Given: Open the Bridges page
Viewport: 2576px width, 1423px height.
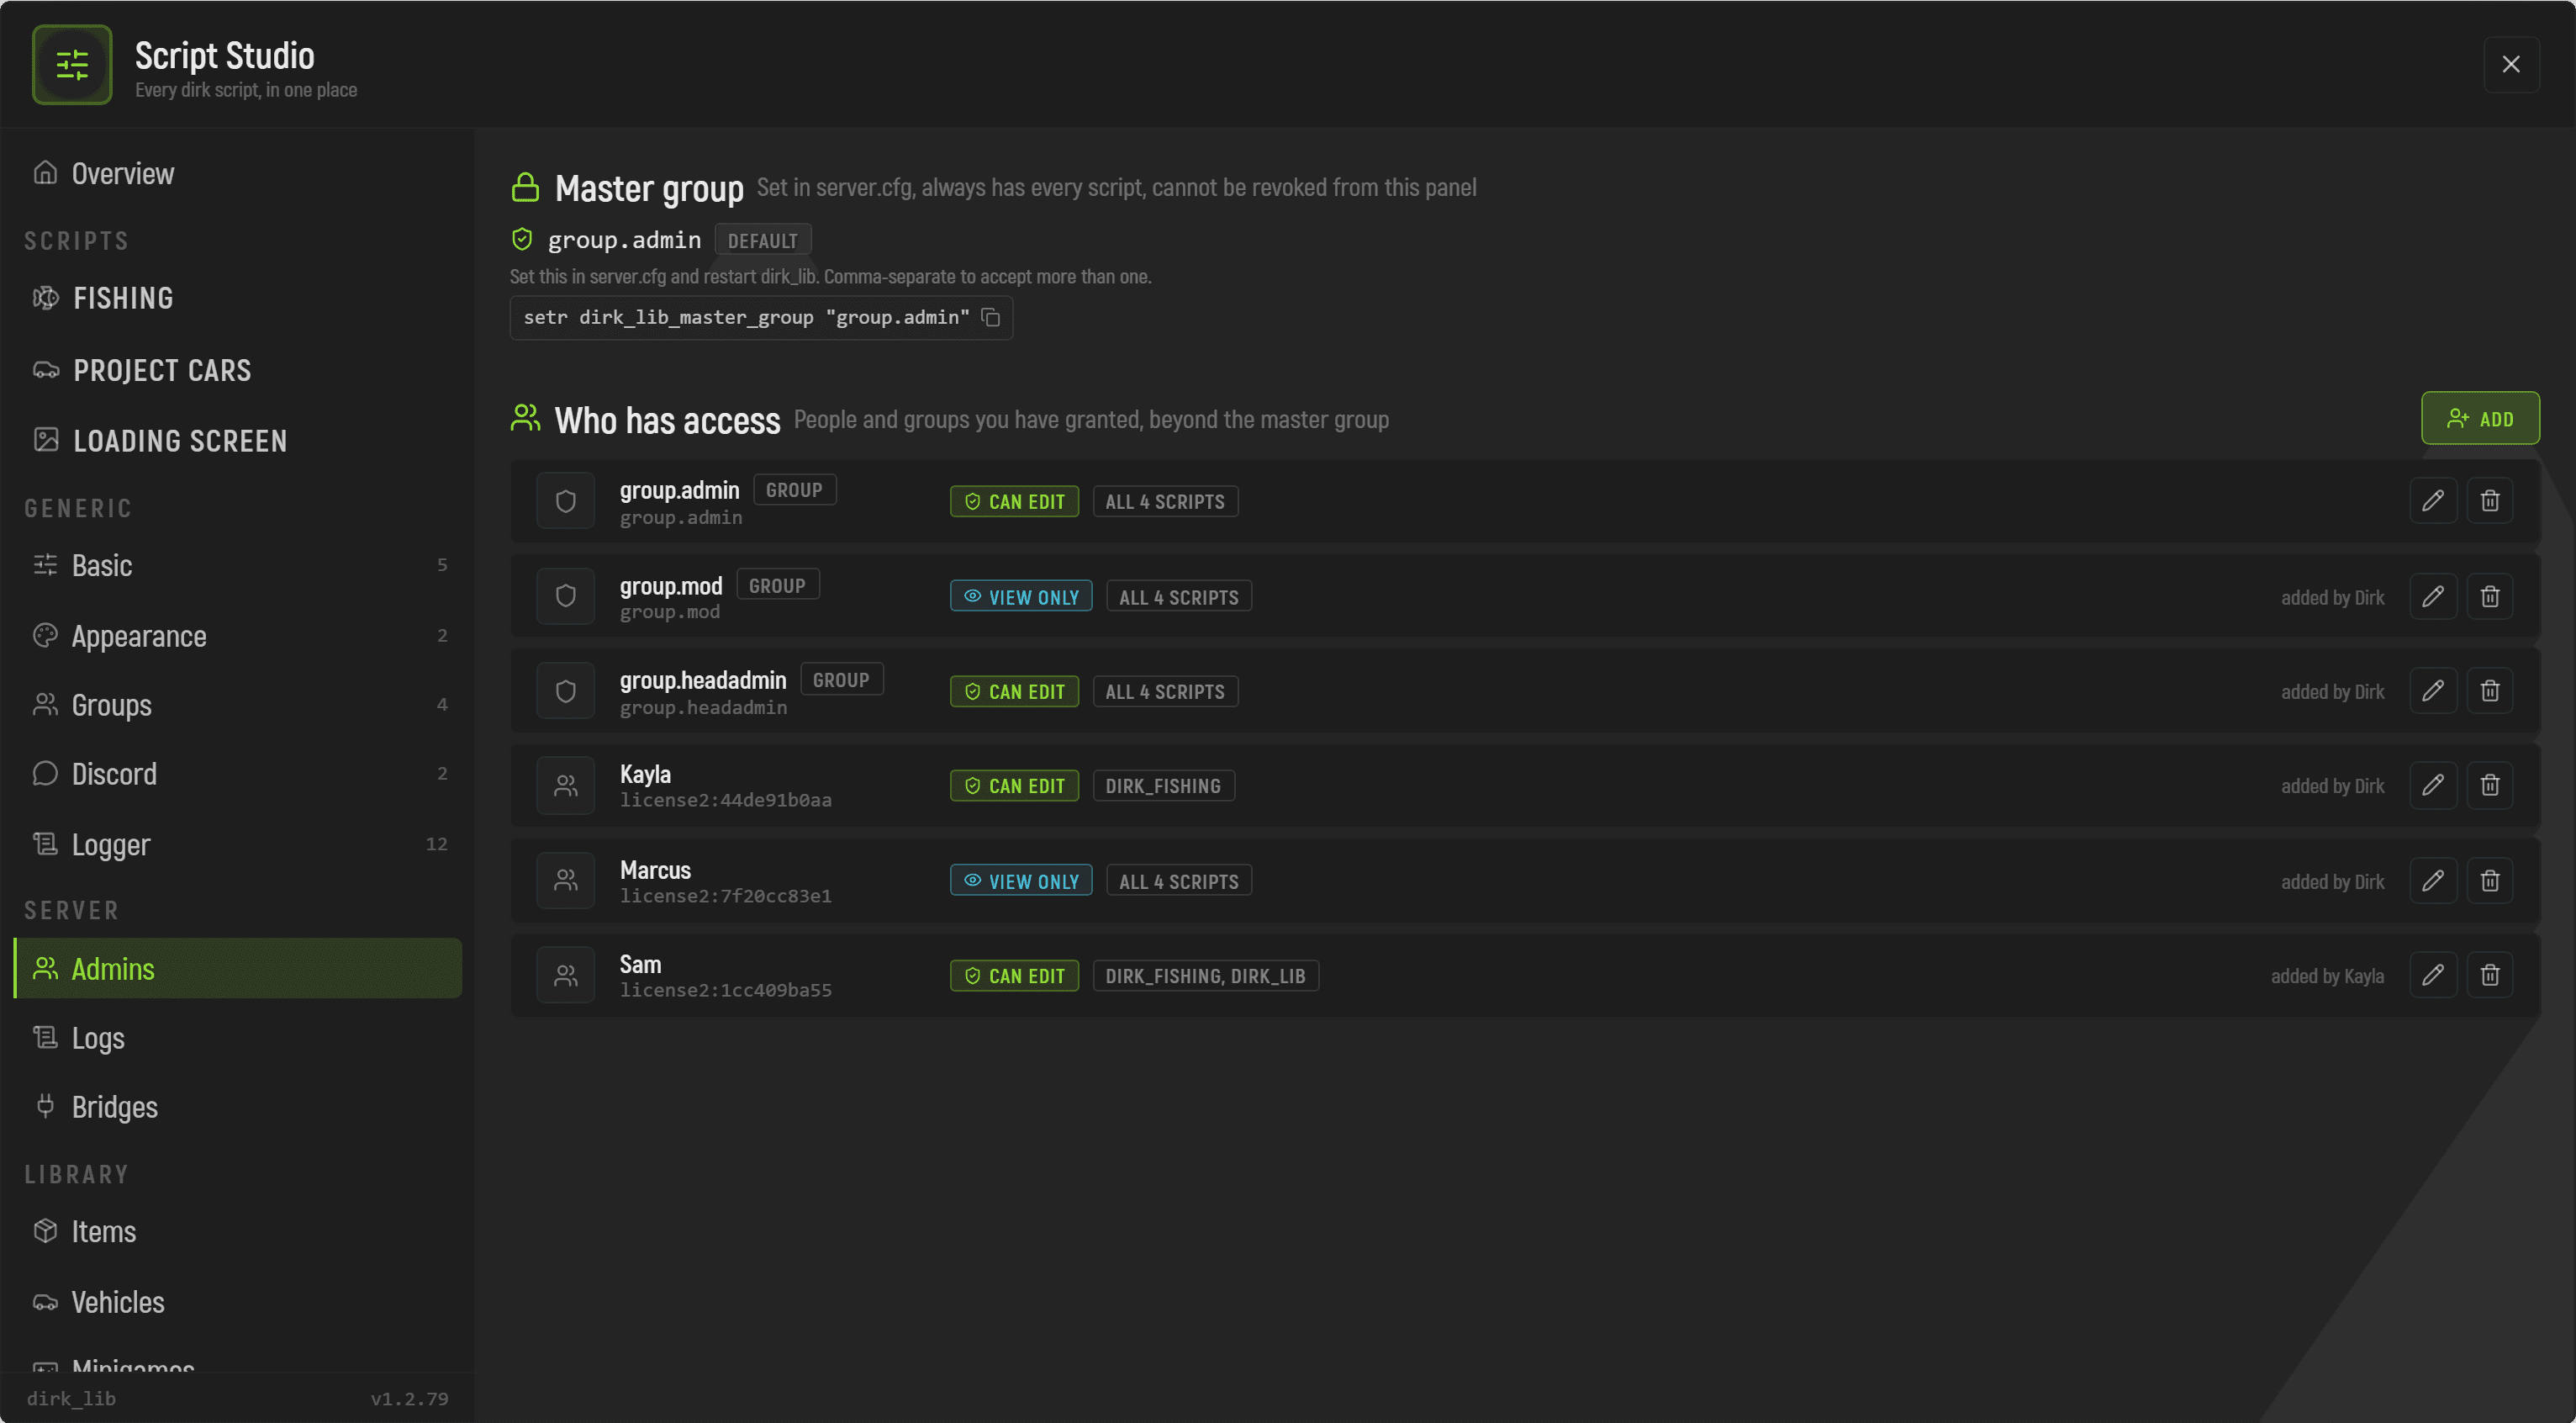Looking at the screenshot, I should [x=237, y=1107].
